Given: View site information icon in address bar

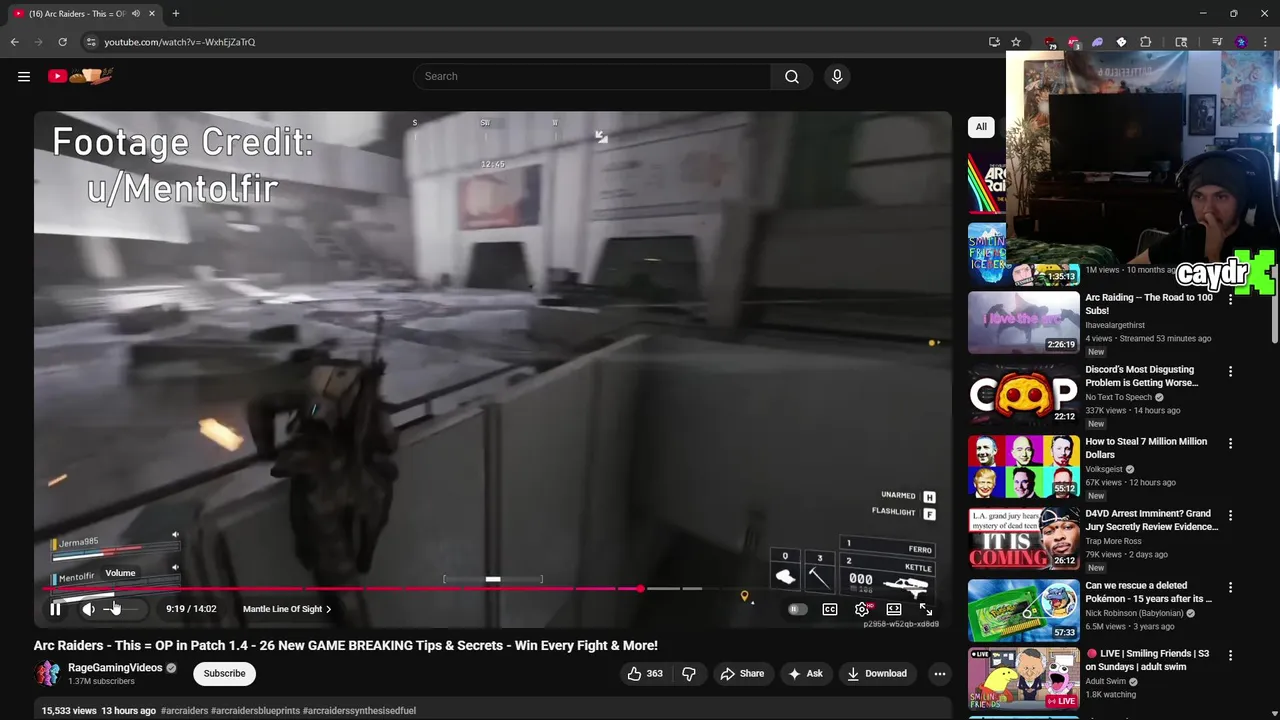Looking at the screenshot, I should (91, 42).
